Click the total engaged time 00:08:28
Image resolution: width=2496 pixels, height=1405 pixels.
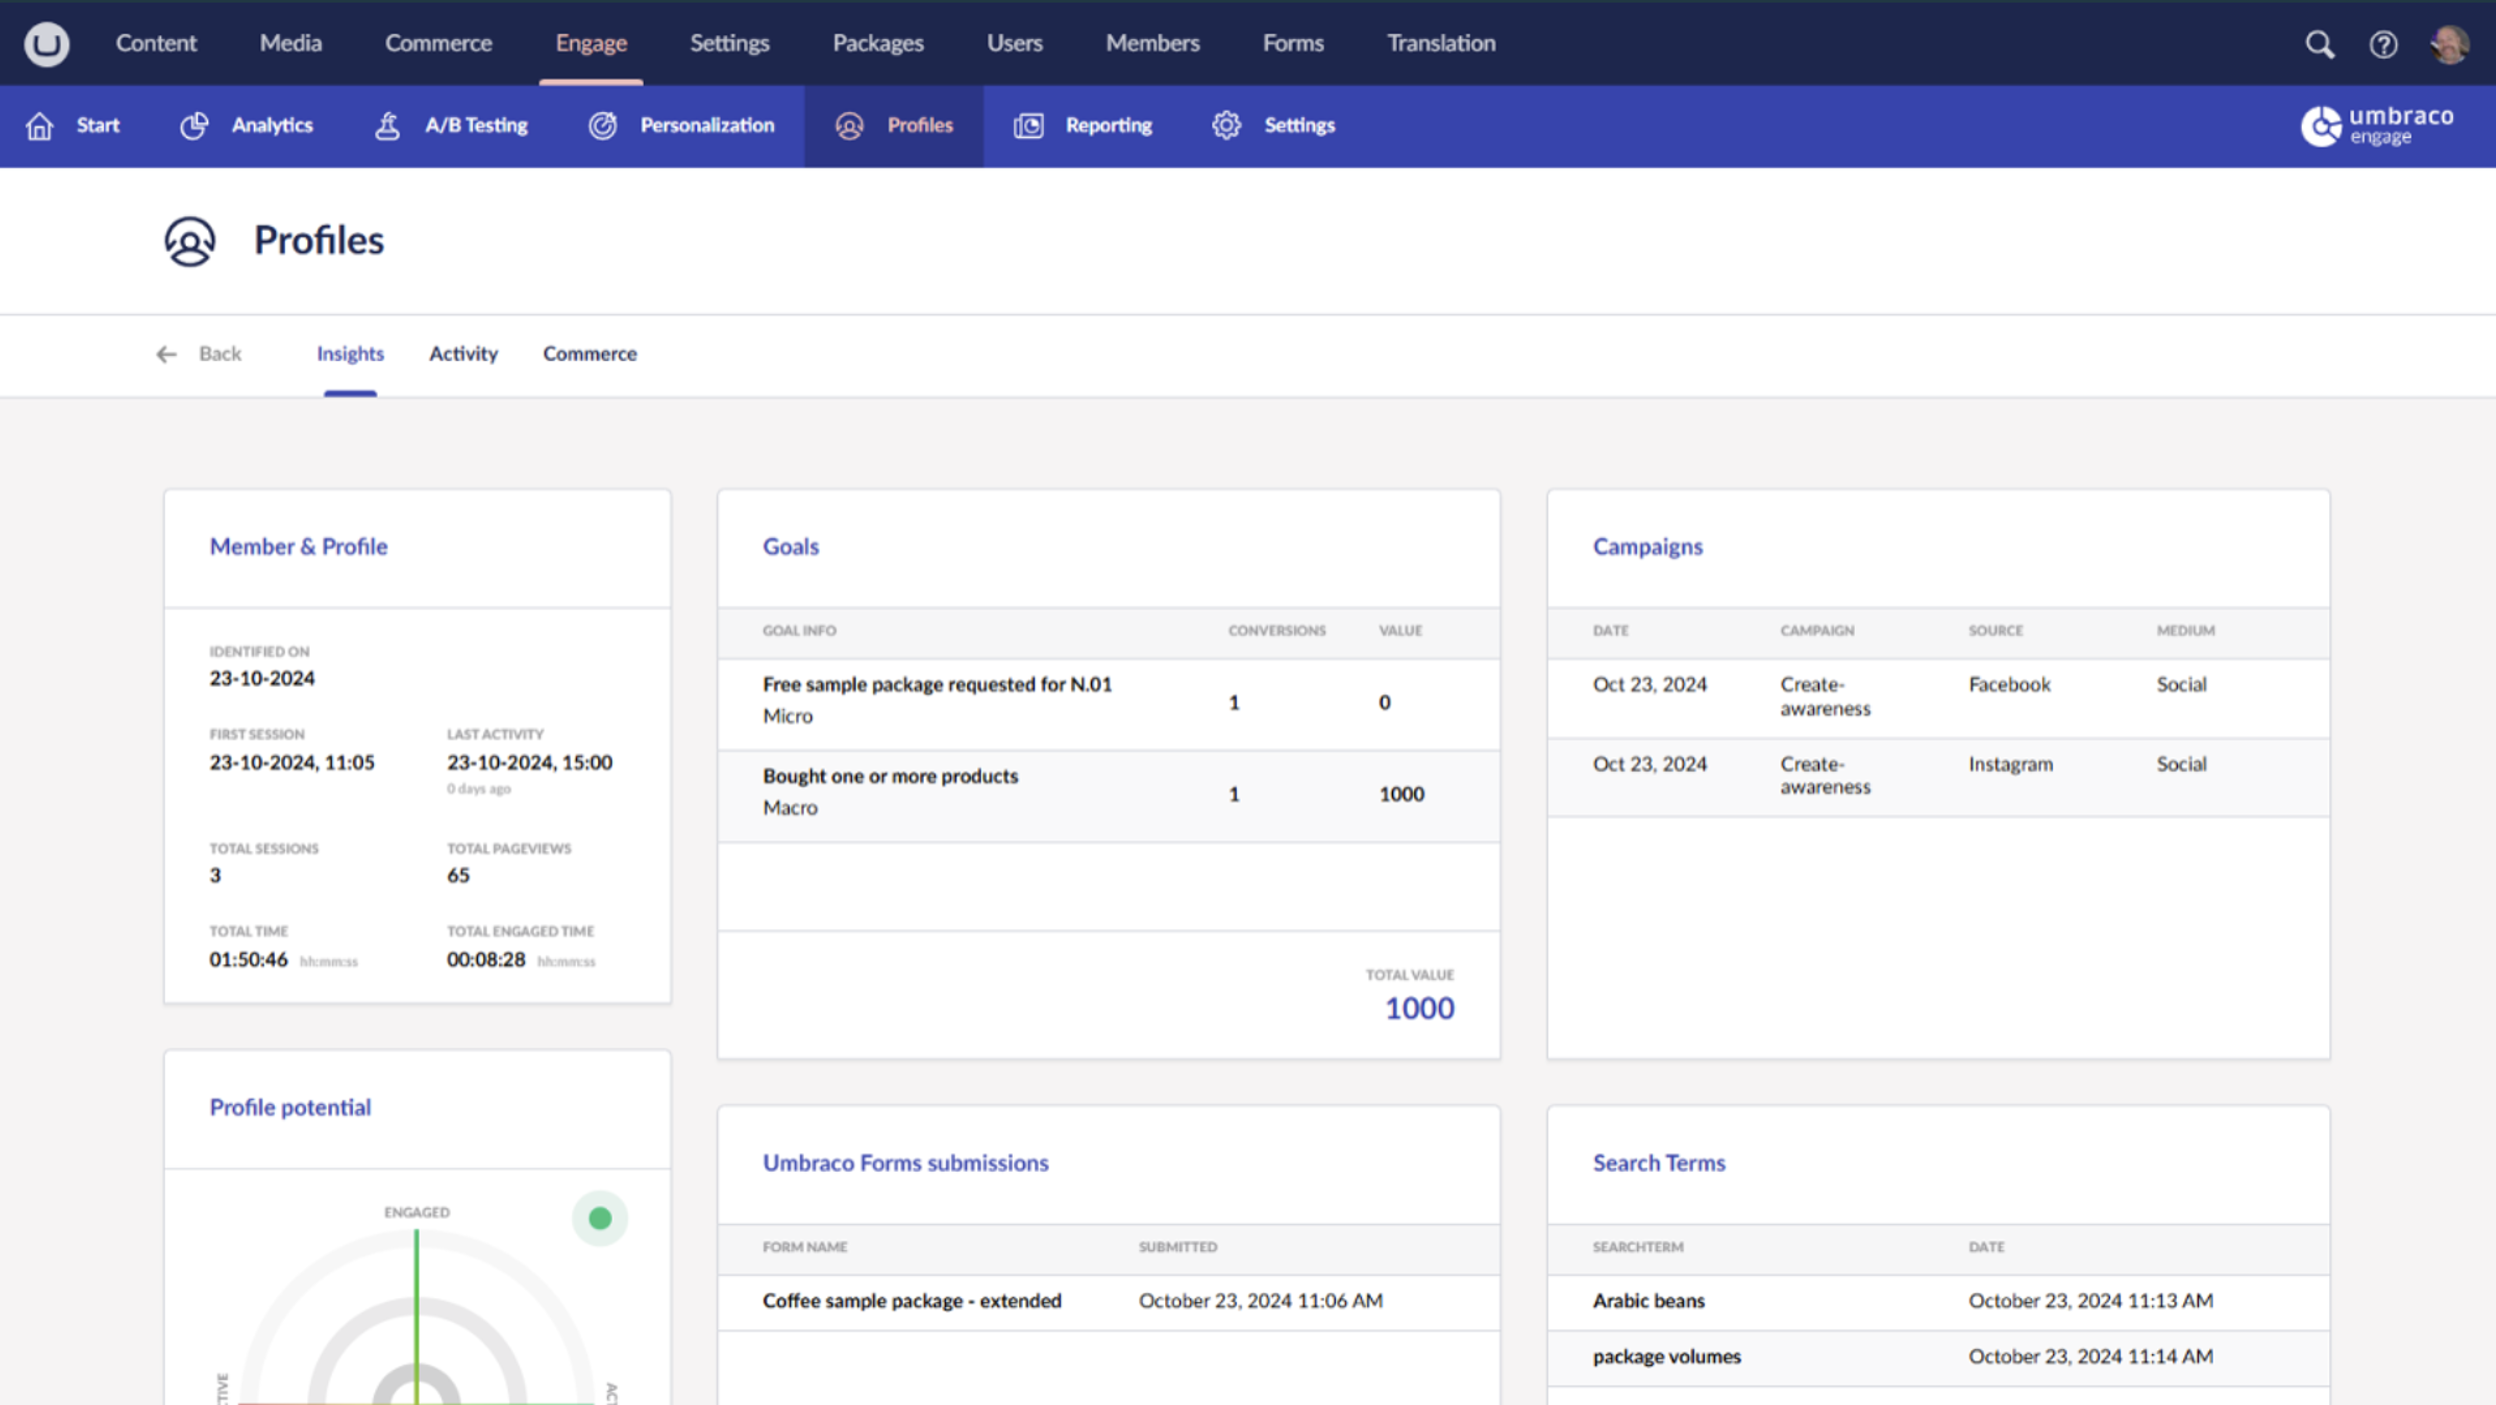[x=486, y=960]
